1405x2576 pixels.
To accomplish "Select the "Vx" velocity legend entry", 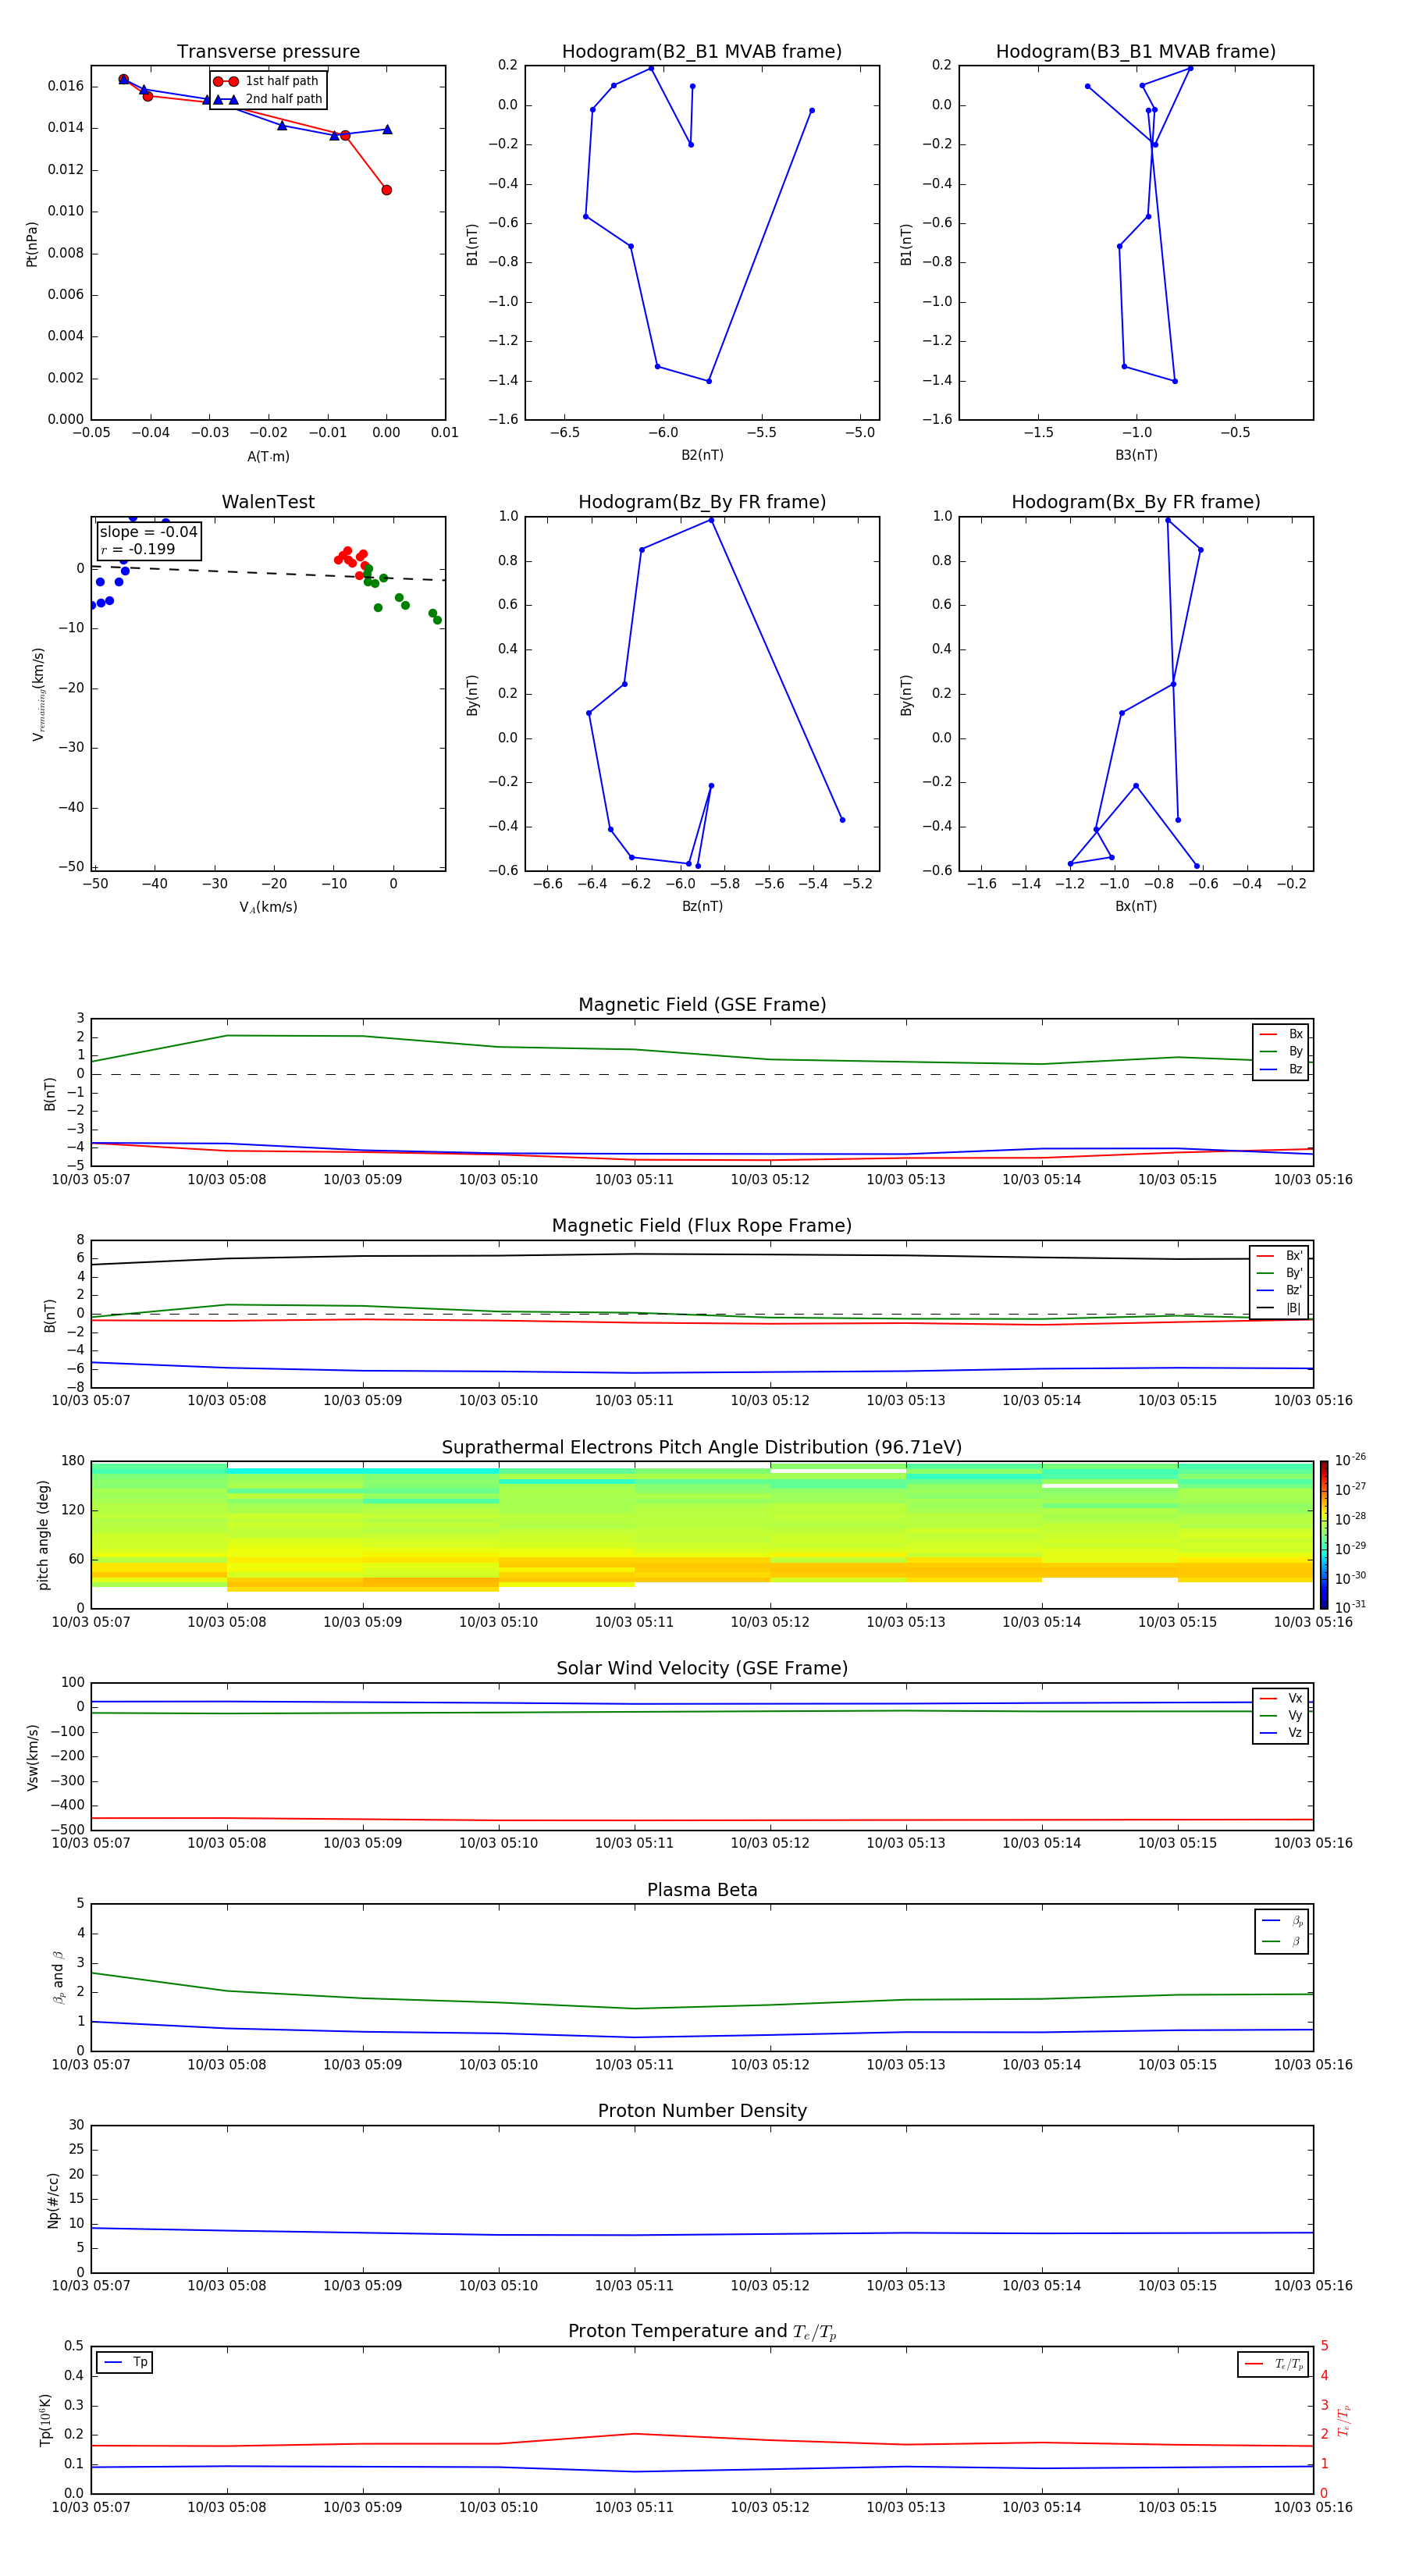I will click(x=1281, y=1699).
